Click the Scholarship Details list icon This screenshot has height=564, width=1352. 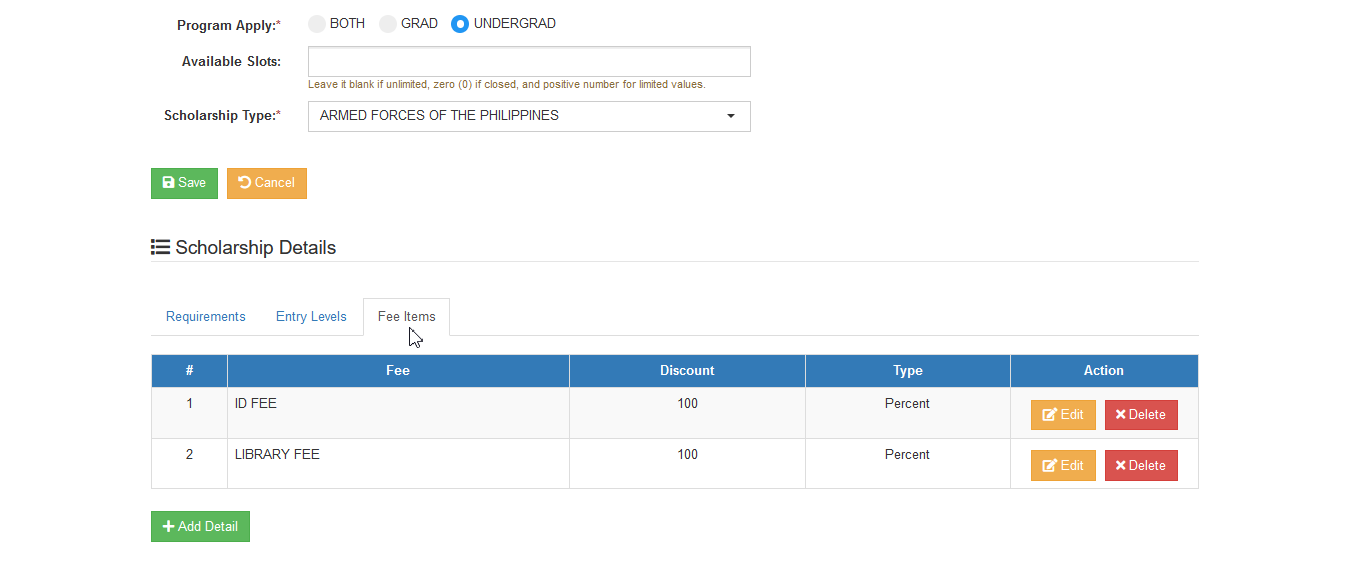pos(160,247)
